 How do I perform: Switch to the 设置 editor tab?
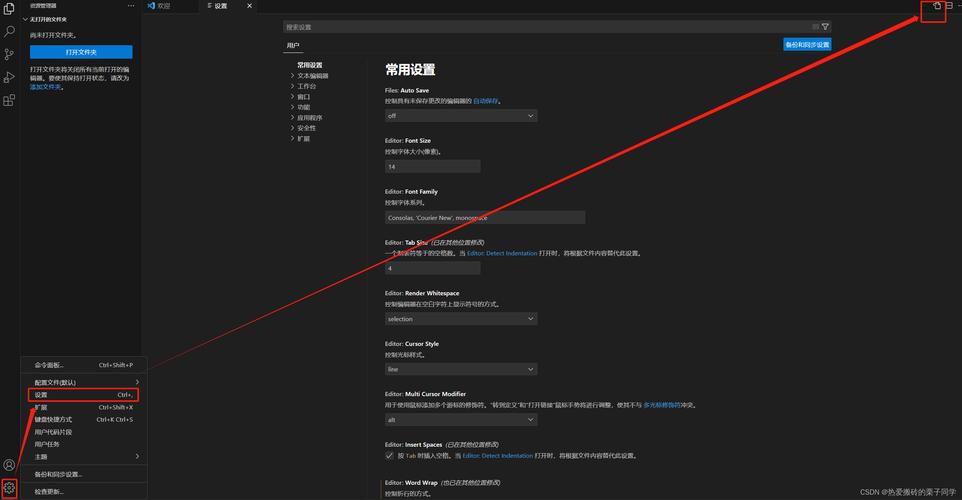[221, 6]
